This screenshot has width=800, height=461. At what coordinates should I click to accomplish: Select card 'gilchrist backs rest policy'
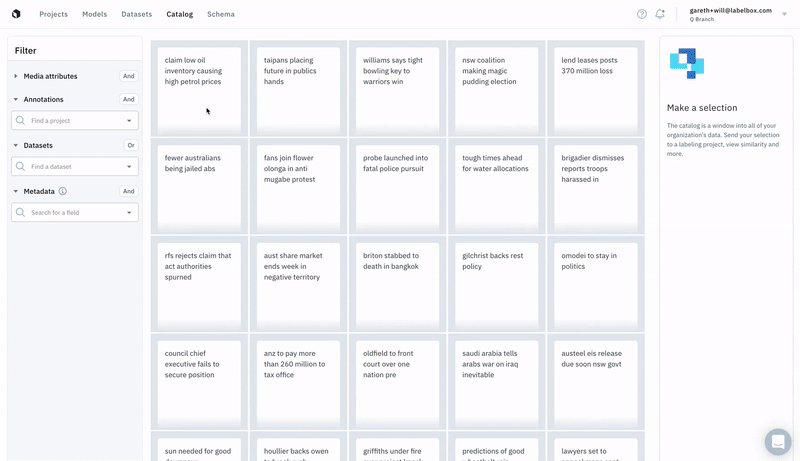pyautogui.click(x=496, y=284)
